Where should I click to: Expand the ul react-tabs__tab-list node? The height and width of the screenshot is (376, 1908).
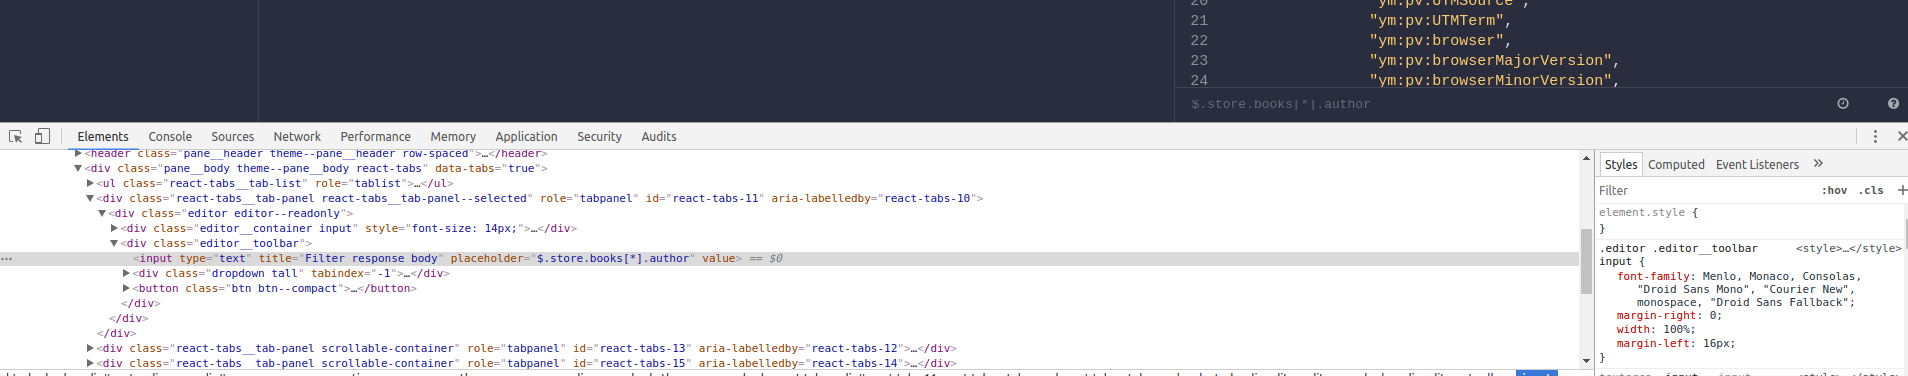[90, 184]
